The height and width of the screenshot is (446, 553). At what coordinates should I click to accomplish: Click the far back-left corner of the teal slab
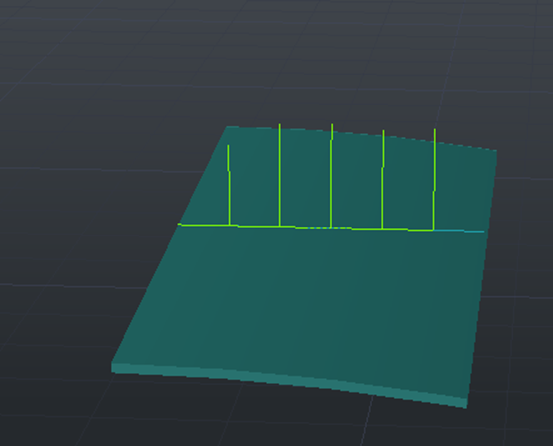click(x=227, y=127)
